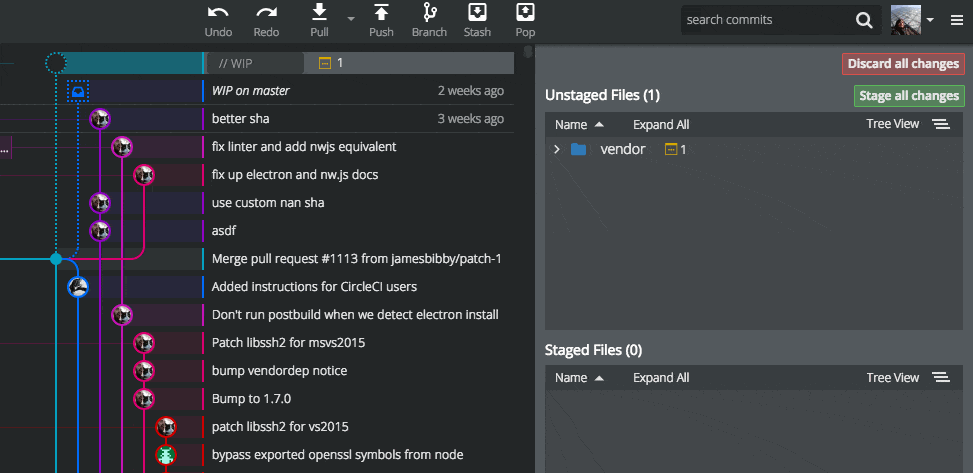Click the Undo toolbar icon
Image resolution: width=973 pixels, height=473 pixels.
(218, 12)
